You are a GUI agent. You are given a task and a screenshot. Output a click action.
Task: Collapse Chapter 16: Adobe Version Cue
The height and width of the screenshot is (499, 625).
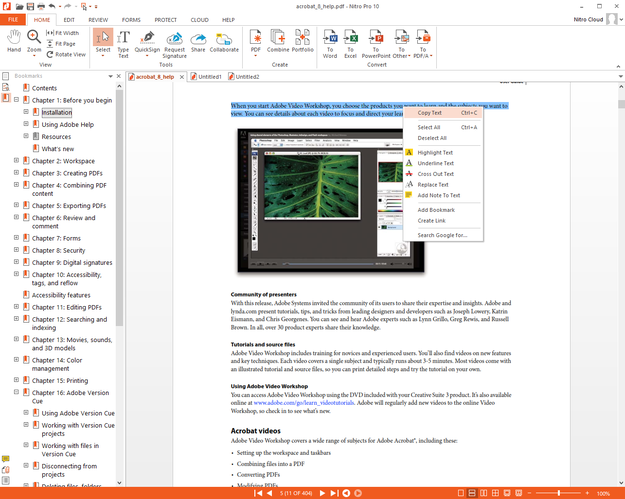click(x=16, y=392)
